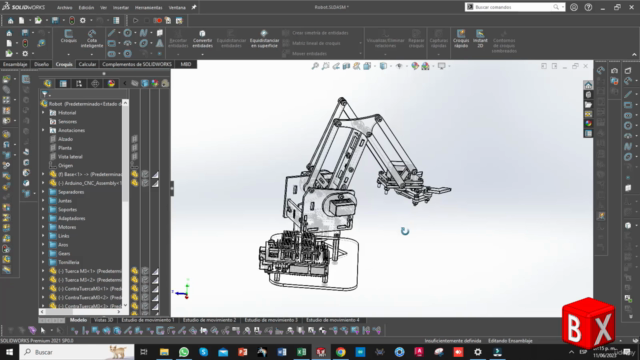Viewport: 640px width, 360px height.
Task: Click the Zoom to Area icon
Action: coord(325,66)
